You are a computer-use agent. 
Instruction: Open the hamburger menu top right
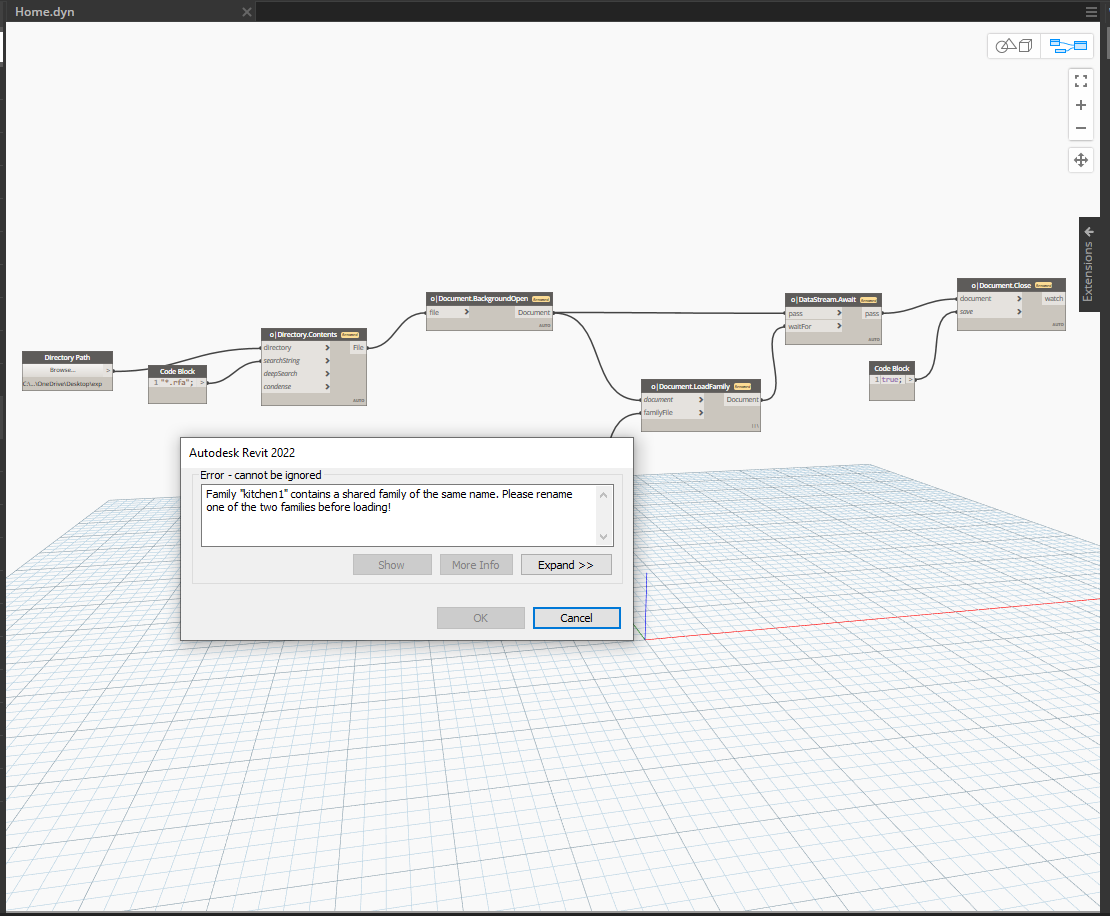pos(1090,11)
